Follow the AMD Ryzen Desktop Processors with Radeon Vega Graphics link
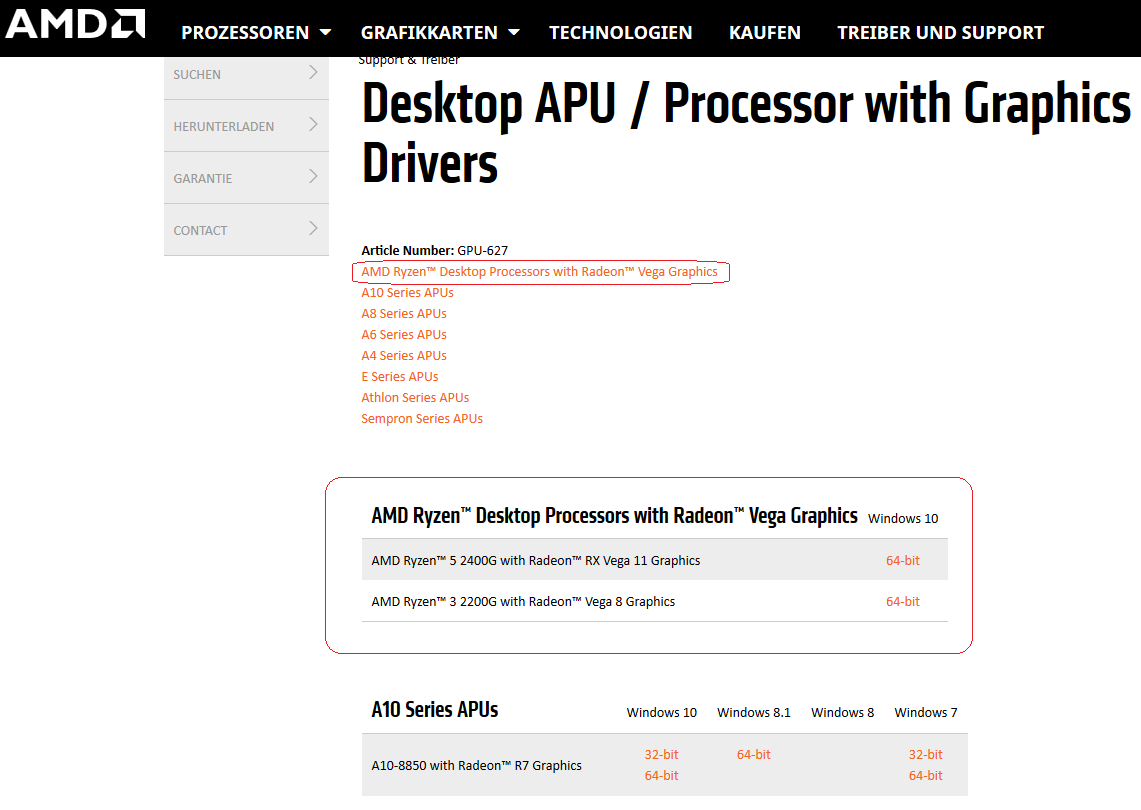Screen dimensions: 1141x810 (x=539, y=271)
